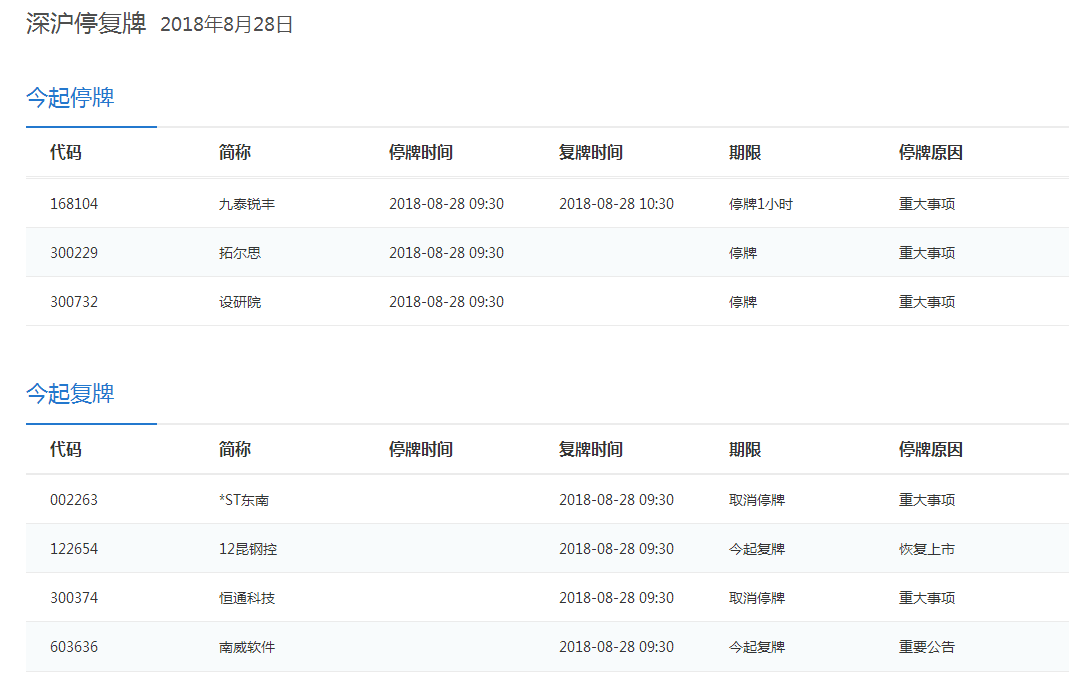Open stock 拓尔思 entry
This screenshot has width=1069, height=673.
coord(240,253)
